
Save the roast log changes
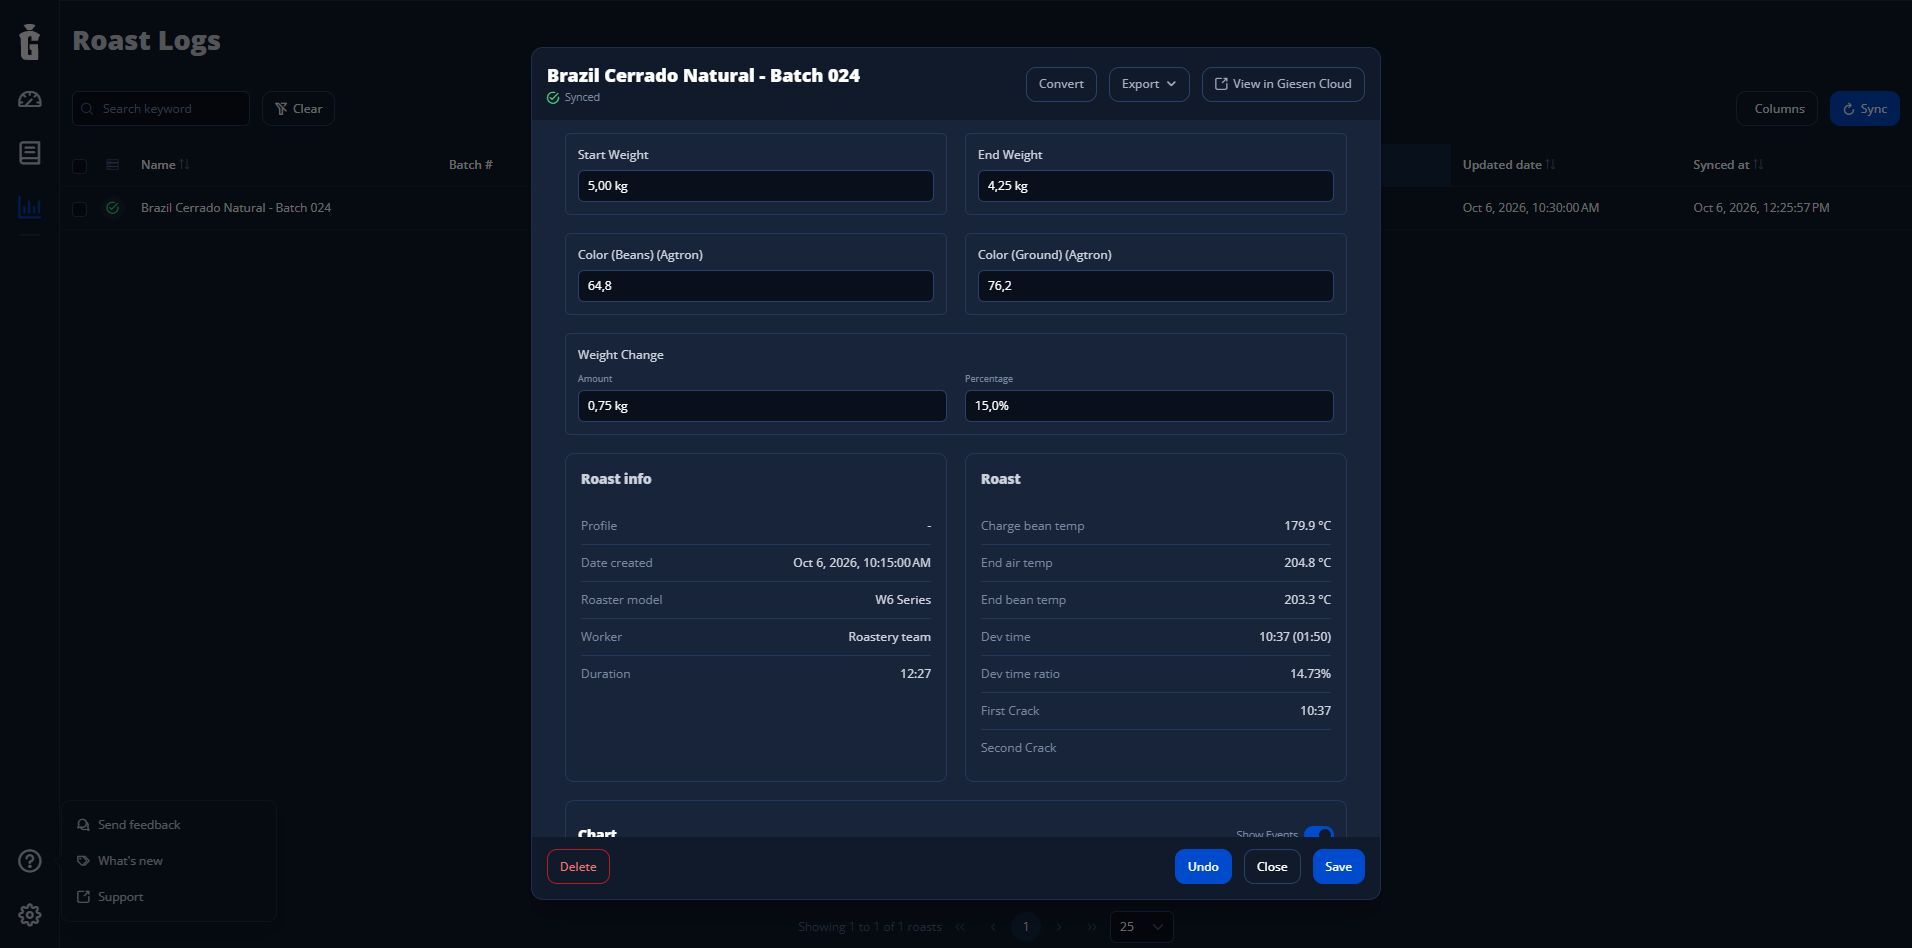[x=1339, y=867]
